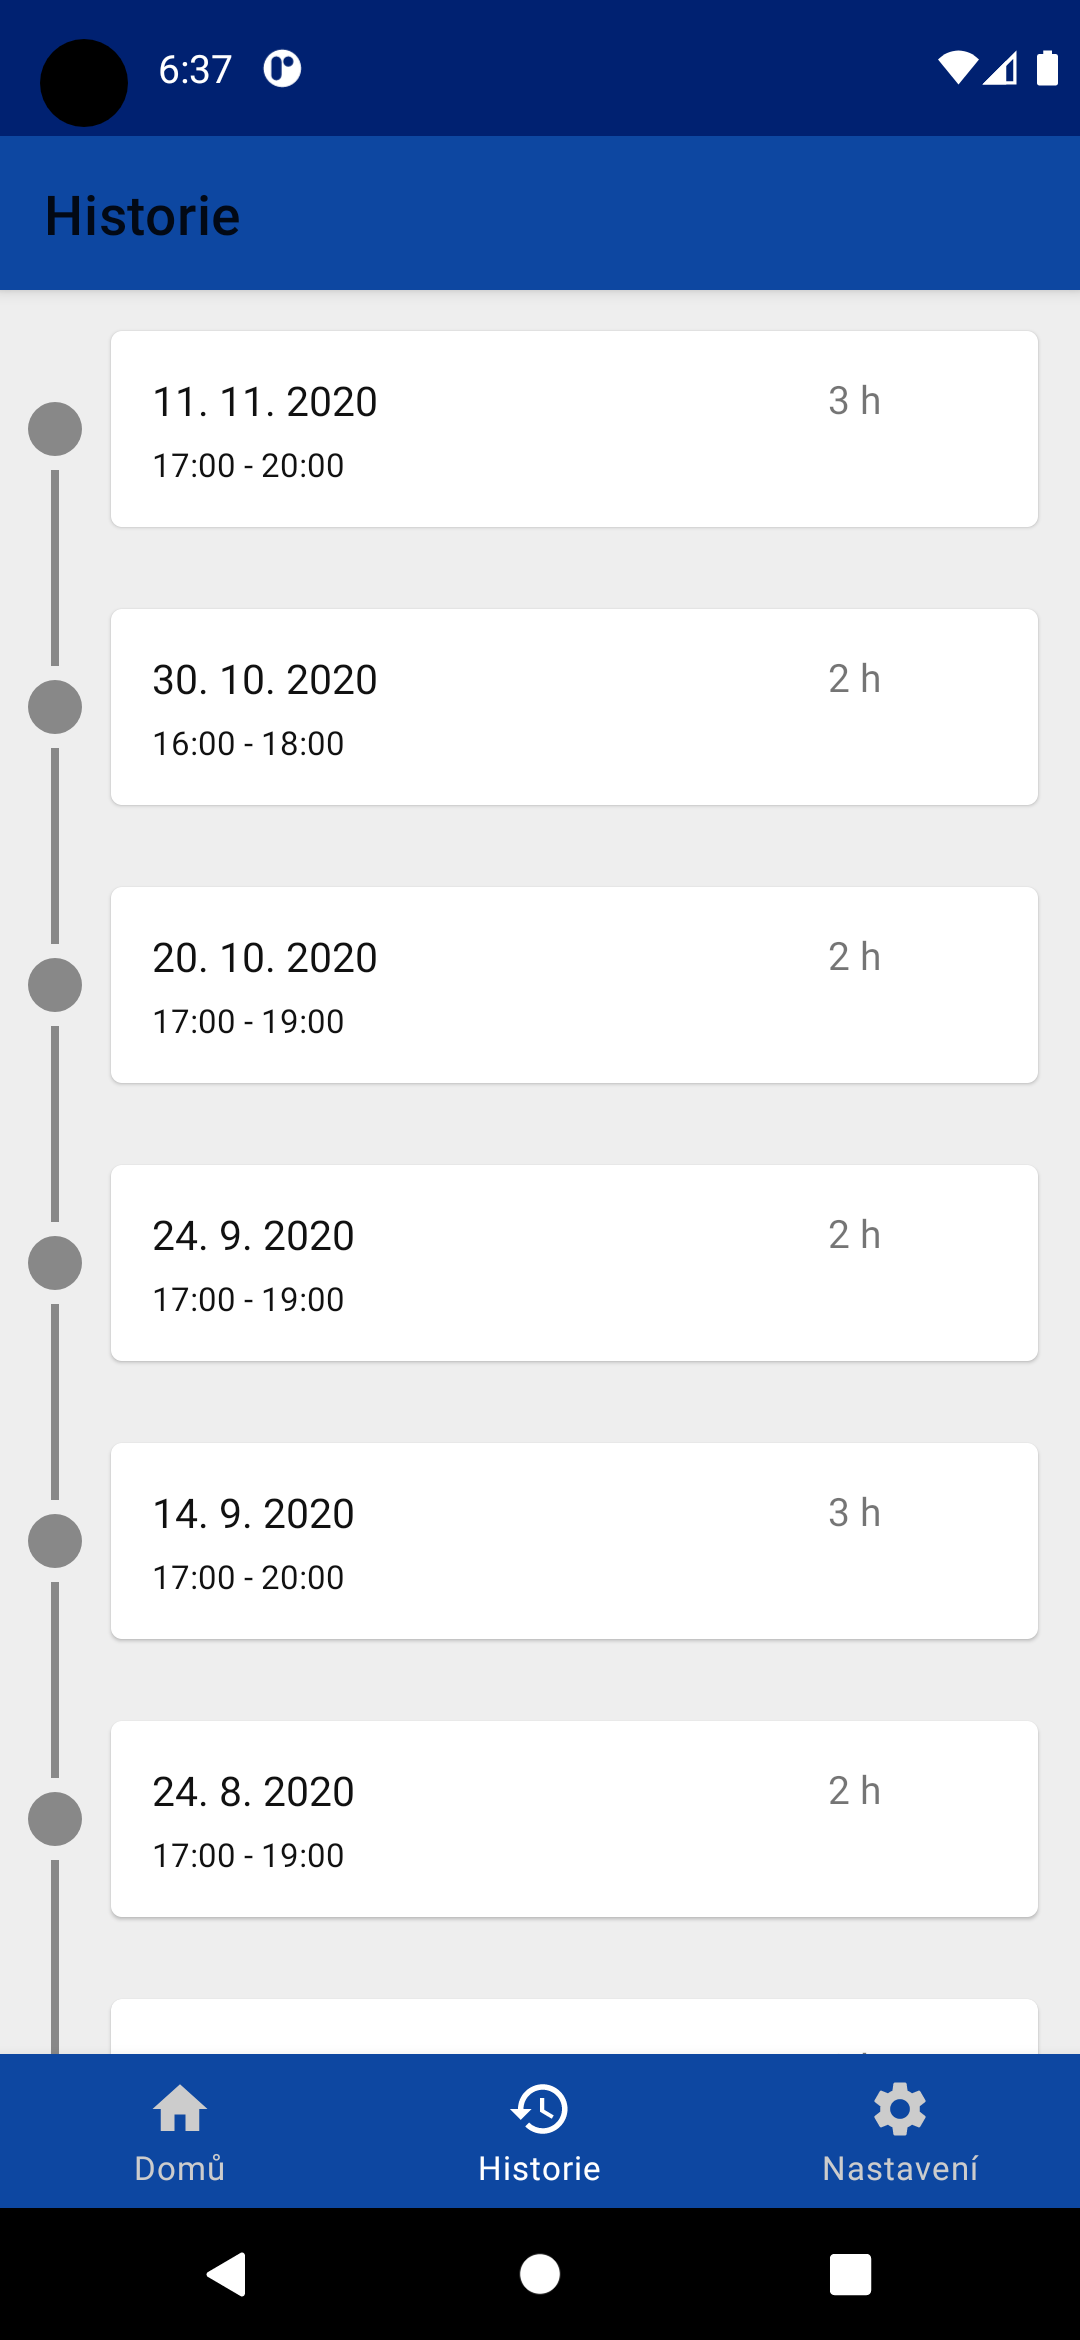Switch to the Domů tab label
This screenshot has height=2340, width=1080.
(x=180, y=2168)
